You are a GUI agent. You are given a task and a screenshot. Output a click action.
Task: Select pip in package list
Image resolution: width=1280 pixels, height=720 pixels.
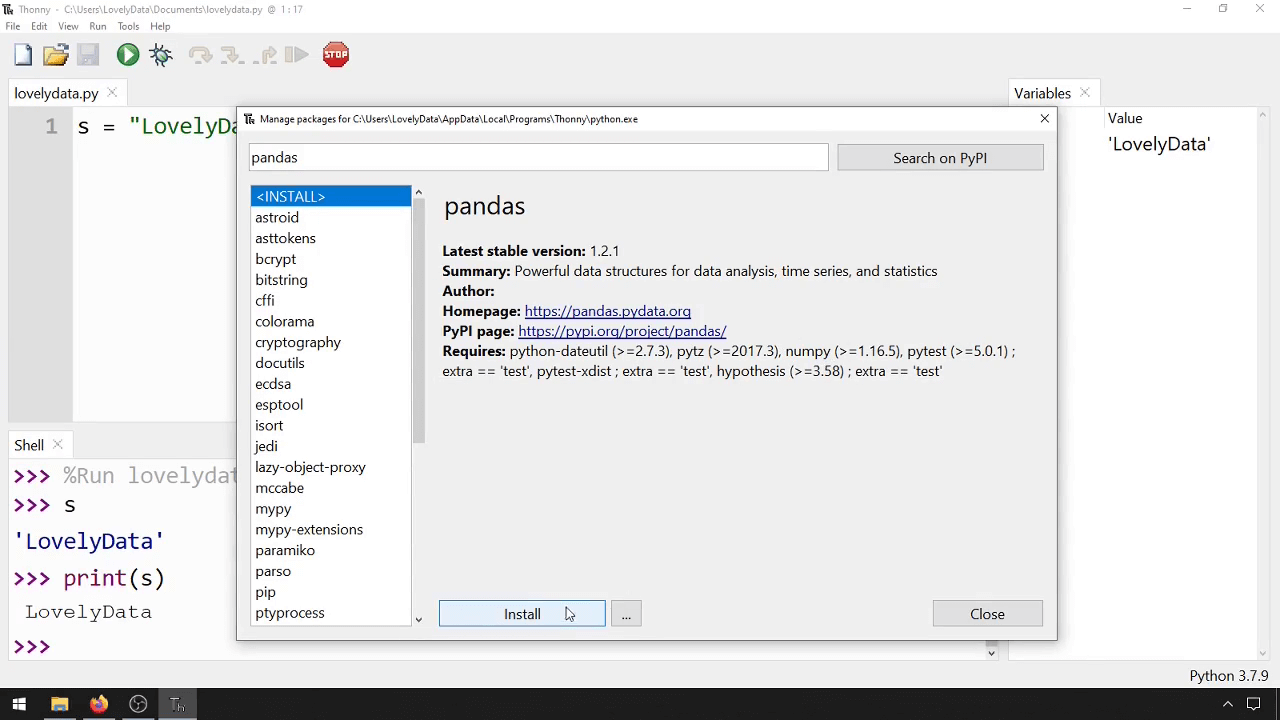[x=330, y=592]
